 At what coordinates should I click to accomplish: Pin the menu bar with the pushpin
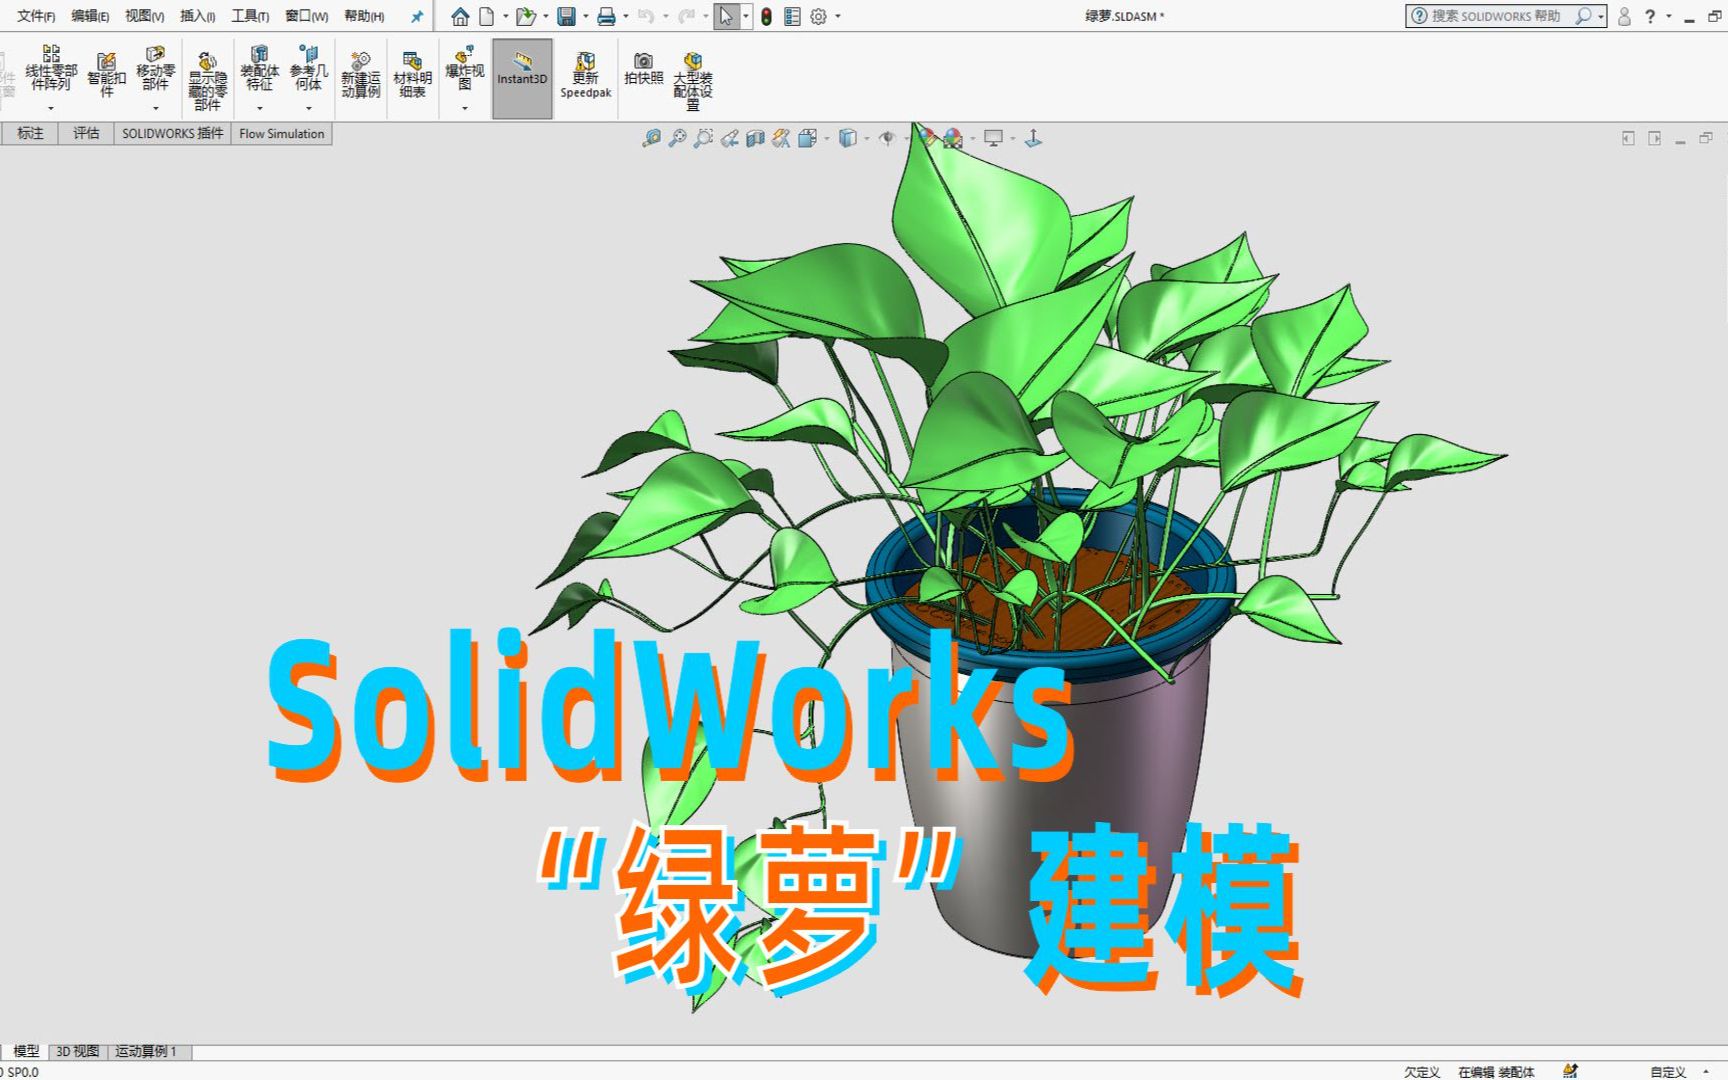pyautogui.click(x=417, y=16)
